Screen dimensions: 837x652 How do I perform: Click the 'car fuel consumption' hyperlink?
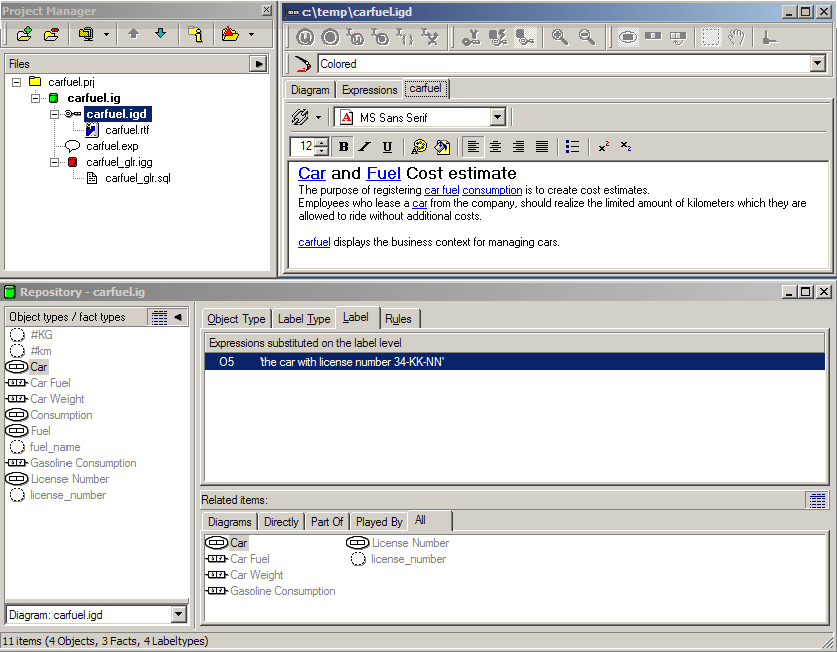473,190
